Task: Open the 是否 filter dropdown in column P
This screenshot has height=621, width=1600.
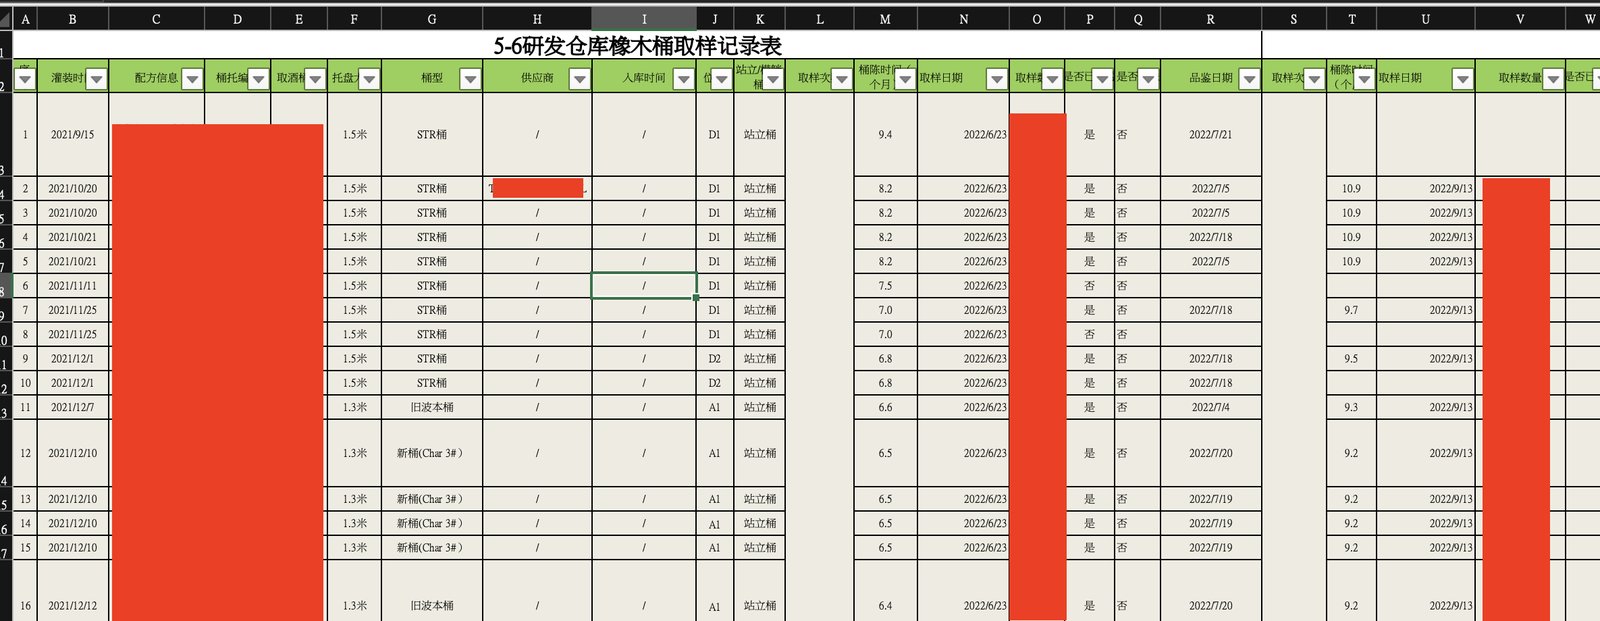Action: 1102,79
